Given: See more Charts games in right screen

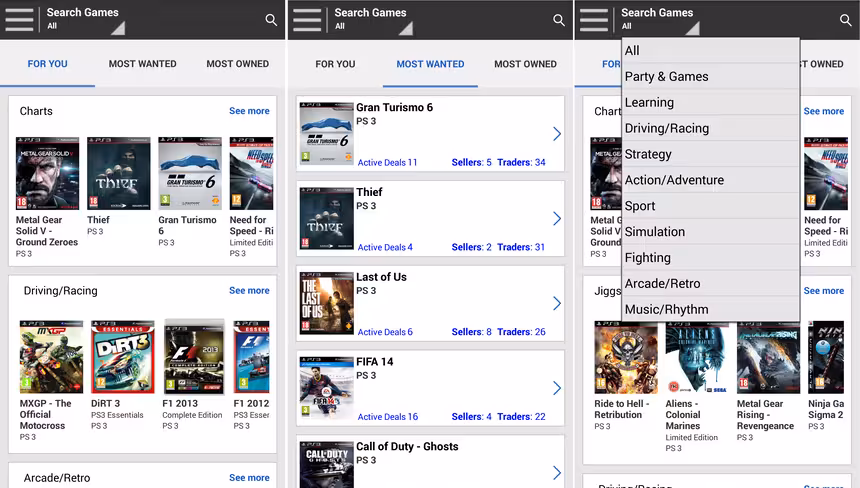Looking at the screenshot, I should click(x=824, y=111).
